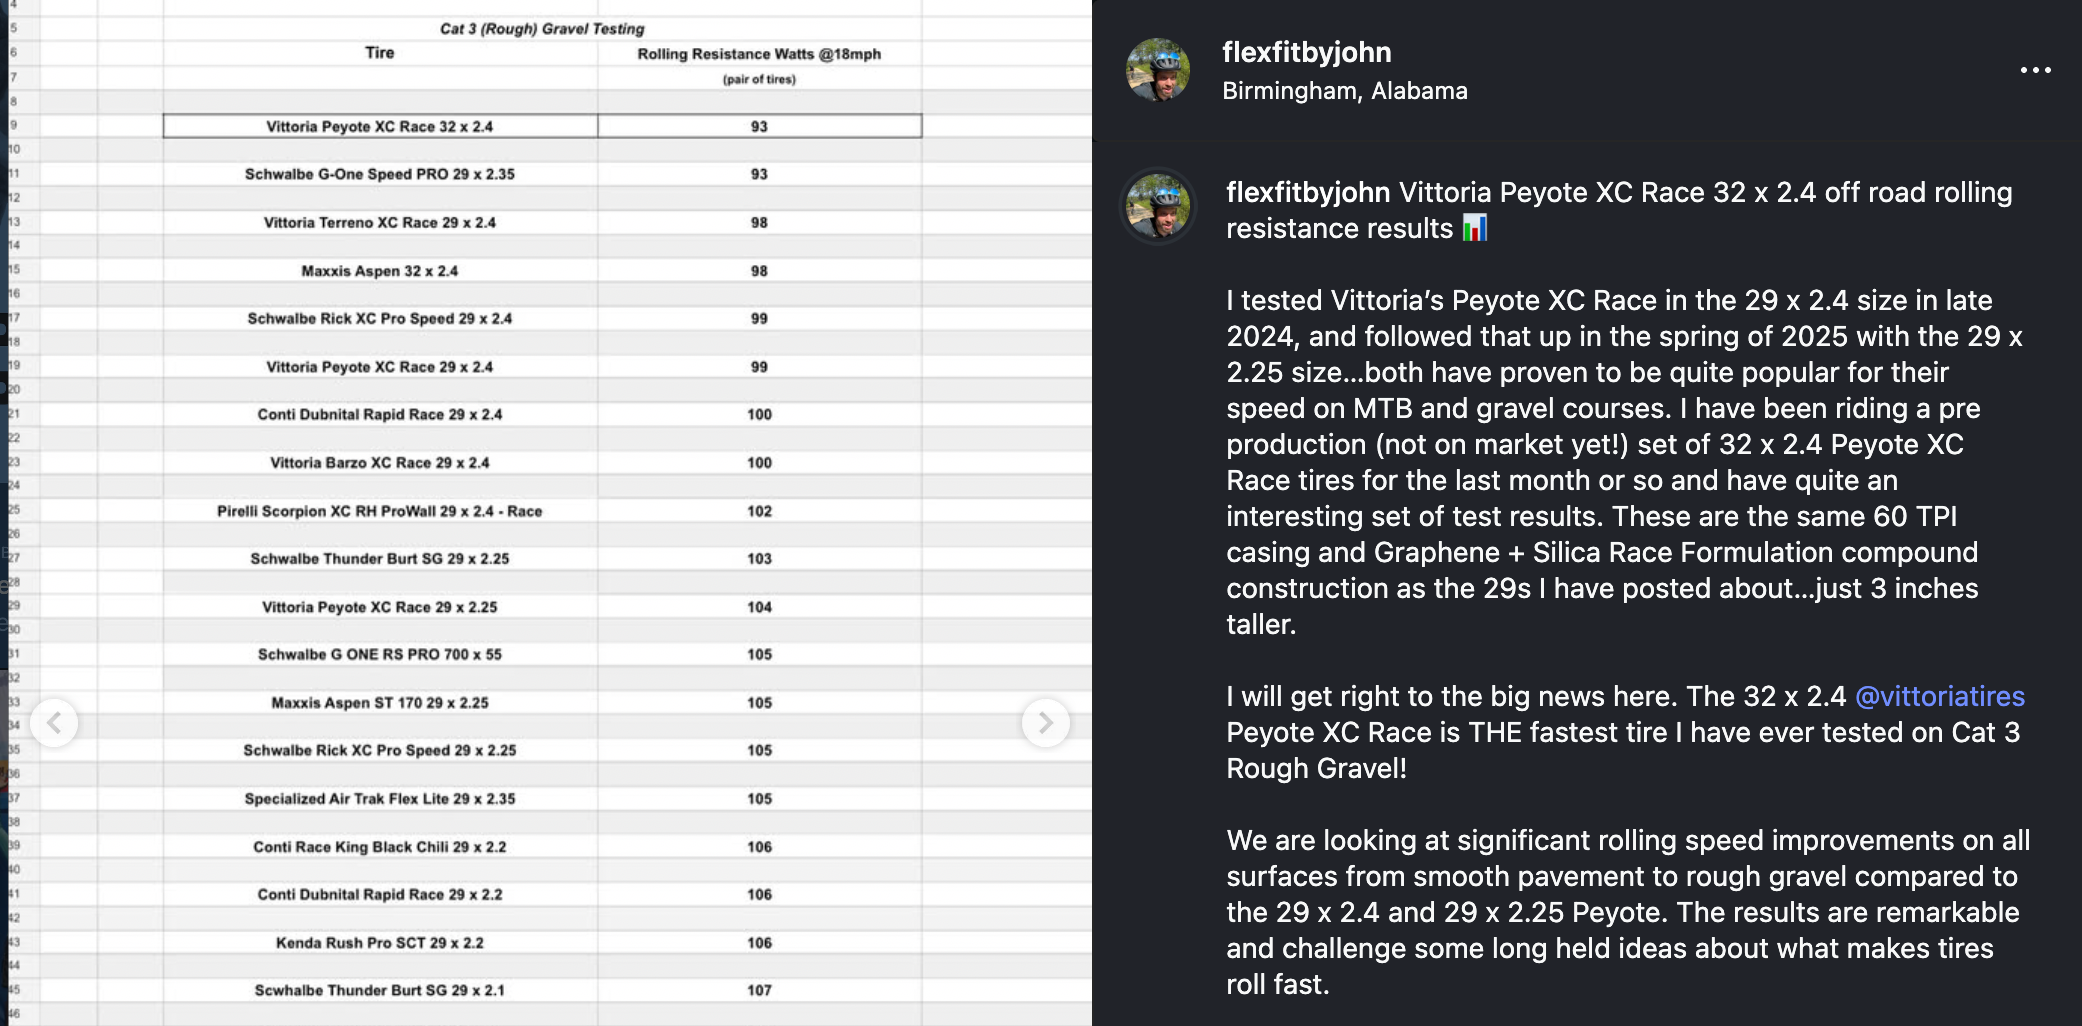Select the Vittoria Peyote XC Race 32 x 2.4 cell

click(x=380, y=126)
